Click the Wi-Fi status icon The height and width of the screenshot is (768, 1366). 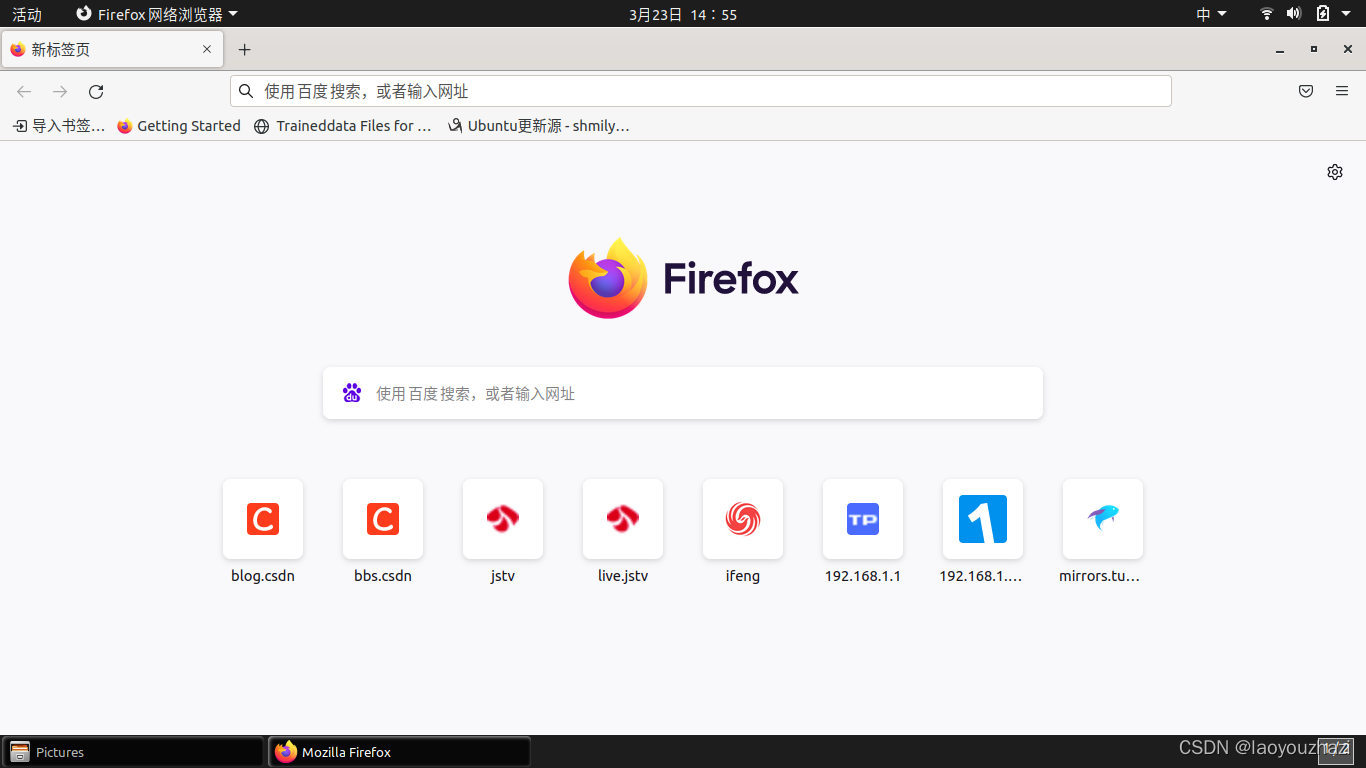click(x=1267, y=14)
